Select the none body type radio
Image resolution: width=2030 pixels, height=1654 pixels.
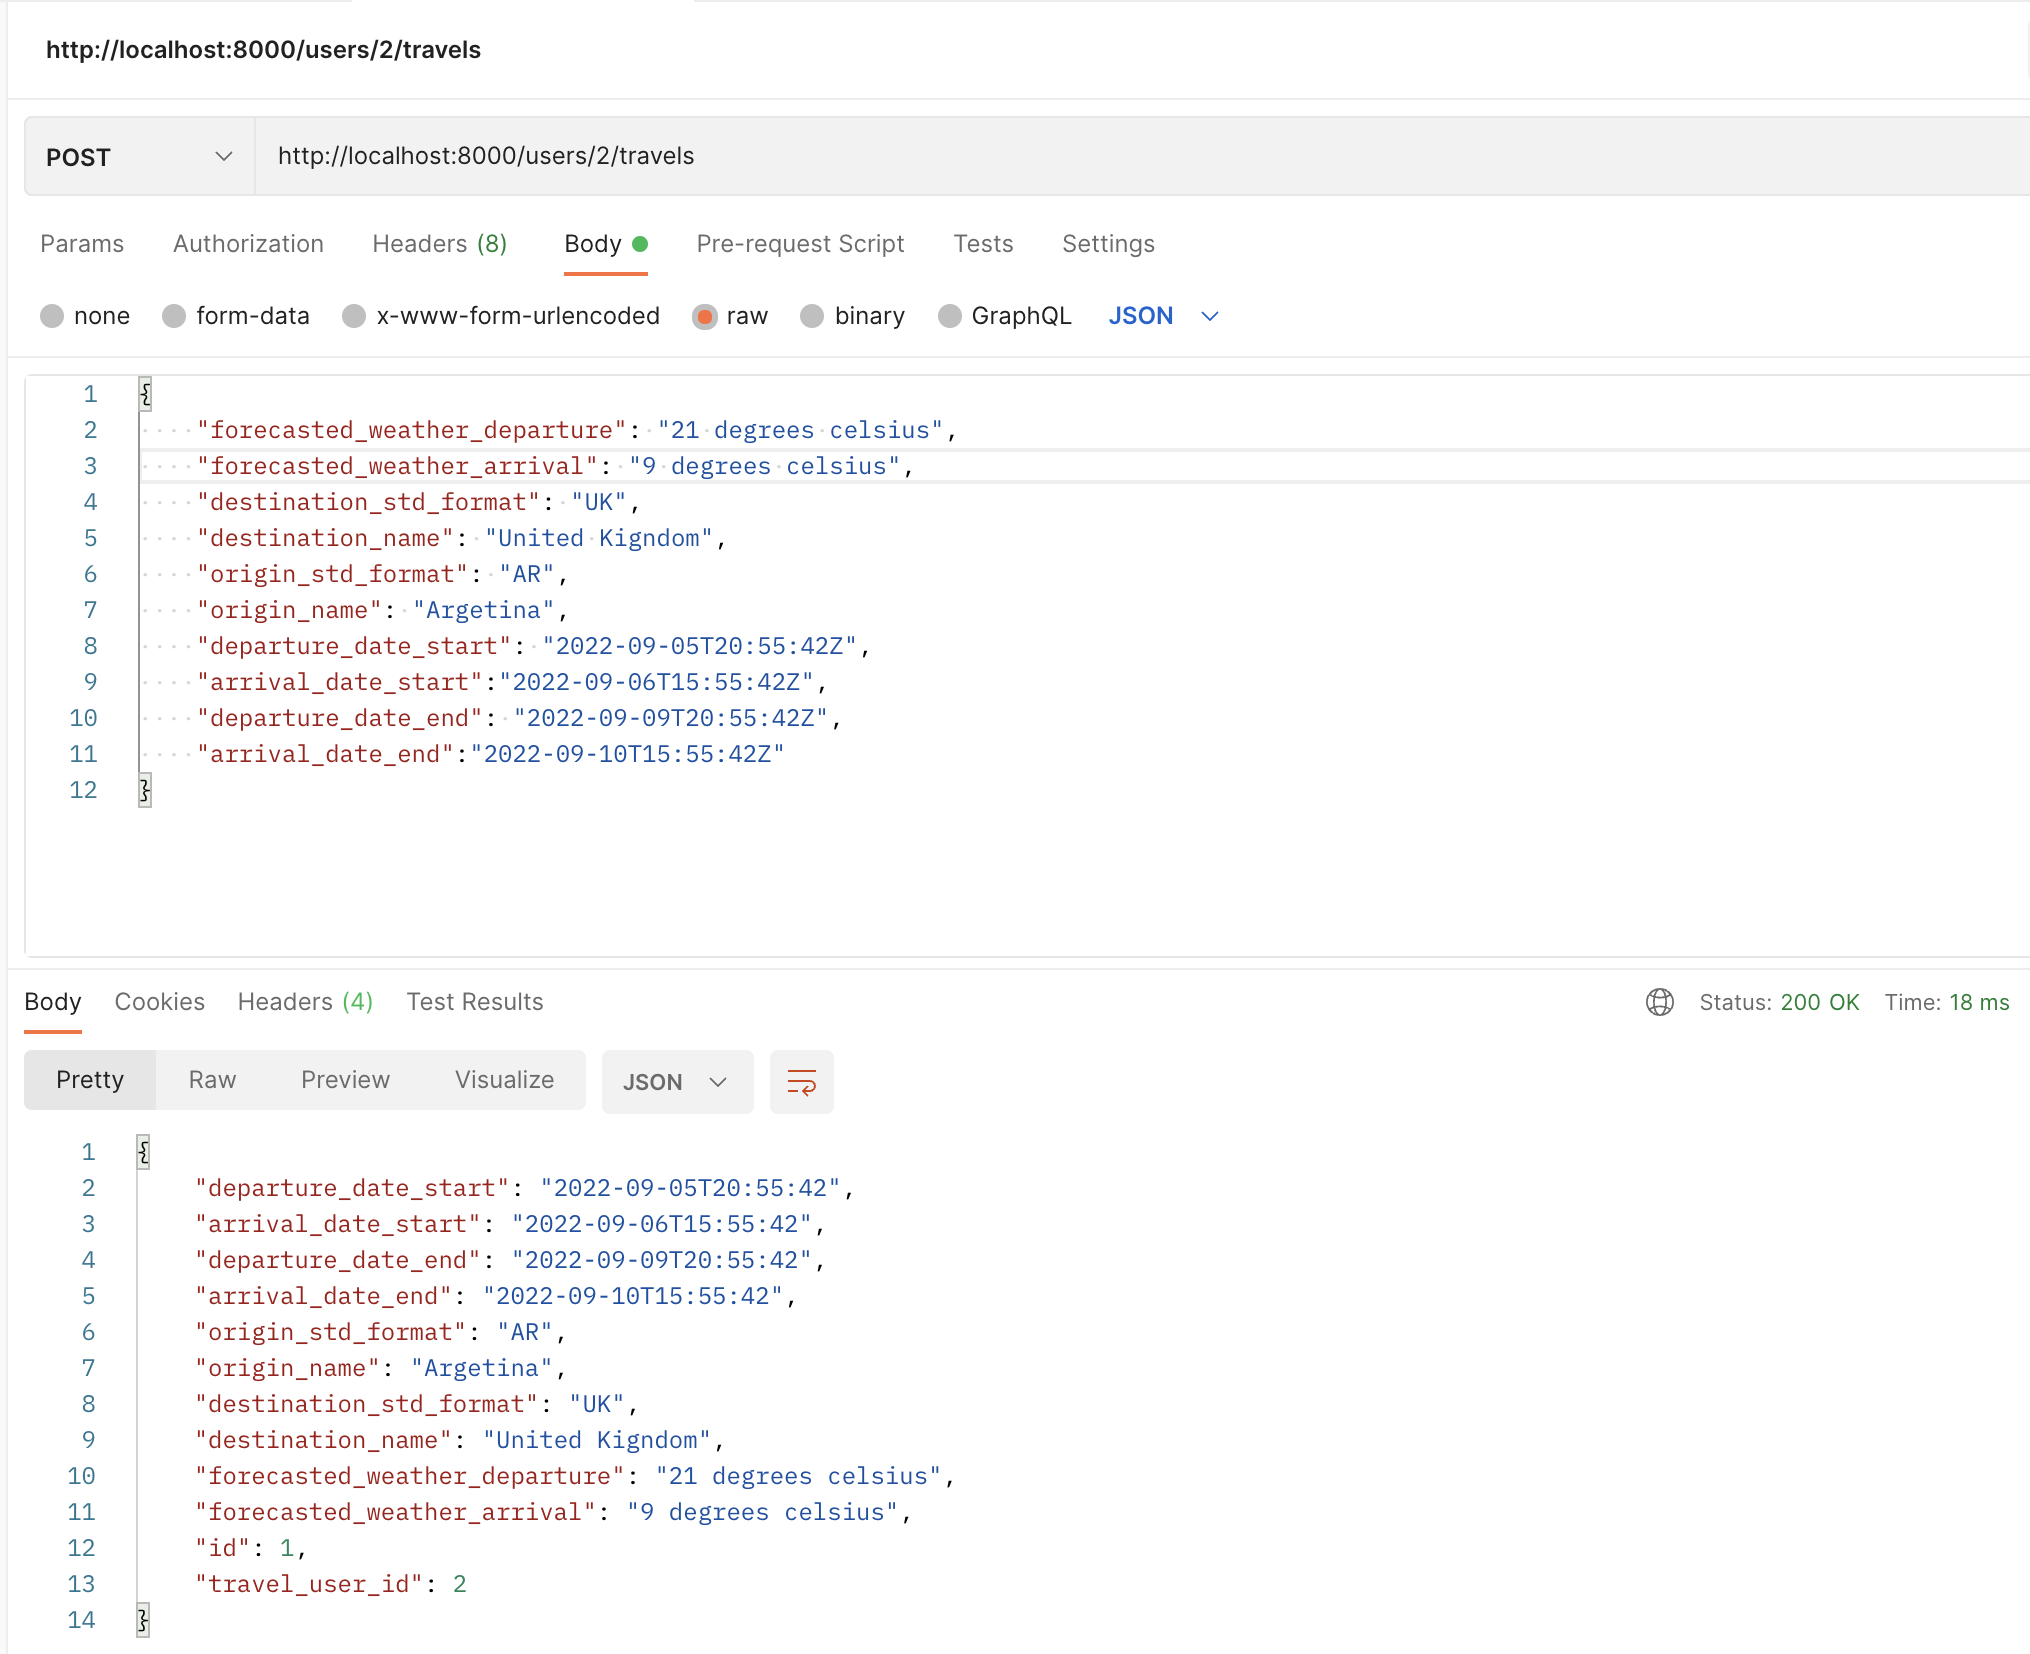[x=52, y=316]
